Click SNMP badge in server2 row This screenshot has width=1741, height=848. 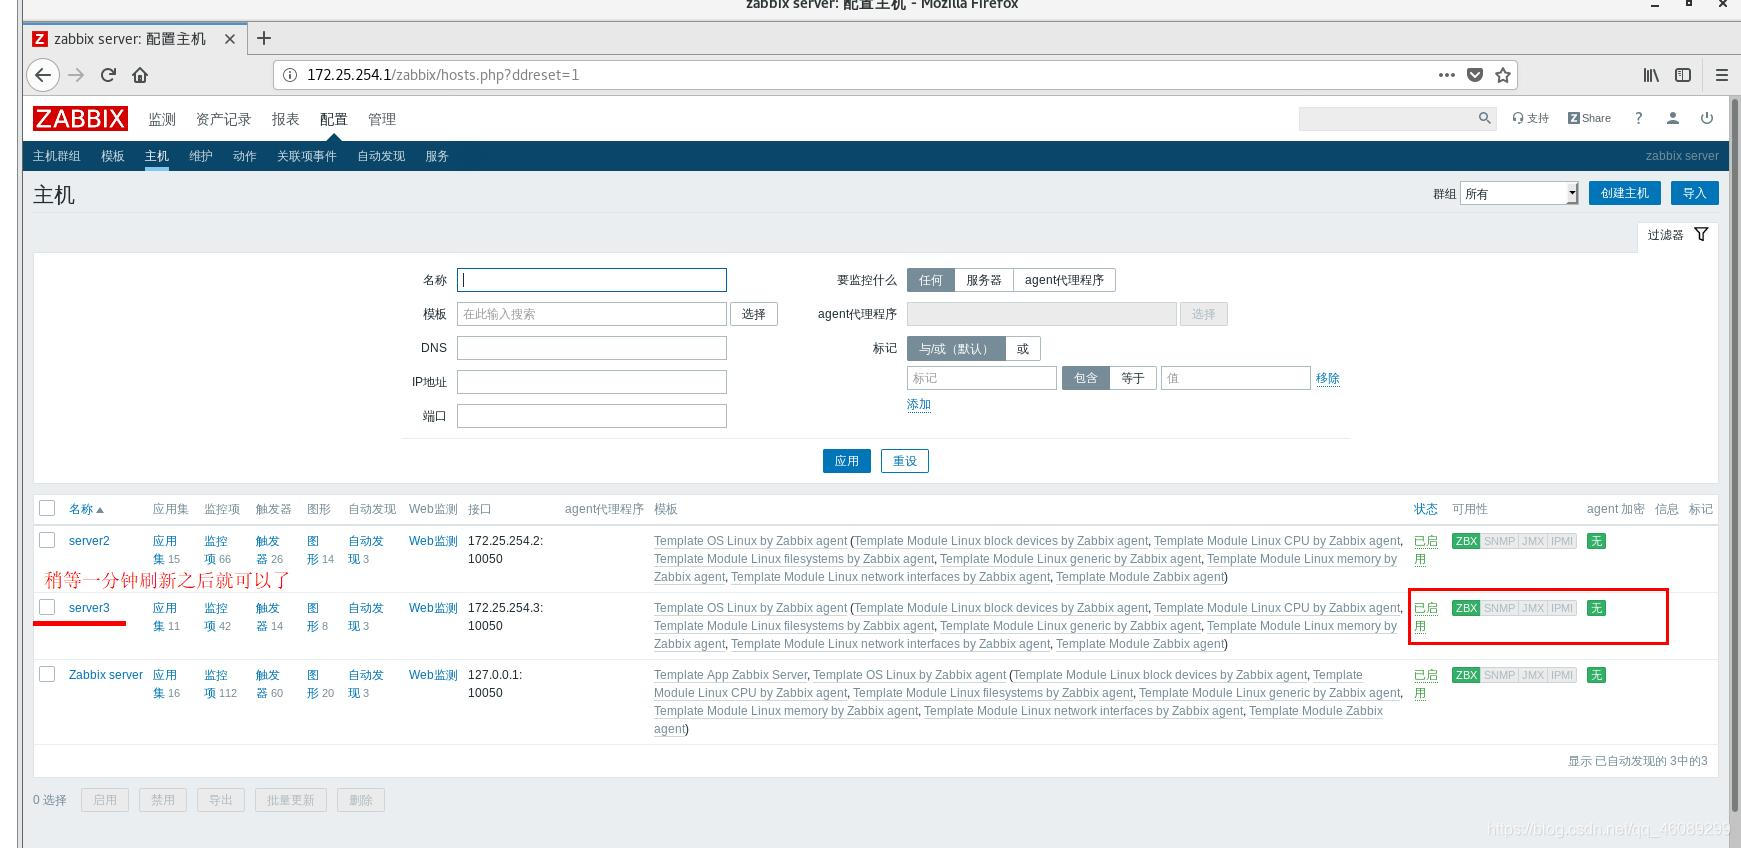[x=1499, y=541]
